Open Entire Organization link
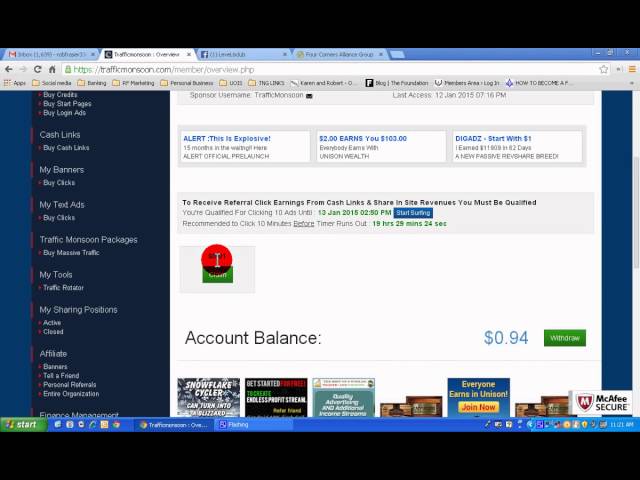640x480 pixels. point(71,394)
